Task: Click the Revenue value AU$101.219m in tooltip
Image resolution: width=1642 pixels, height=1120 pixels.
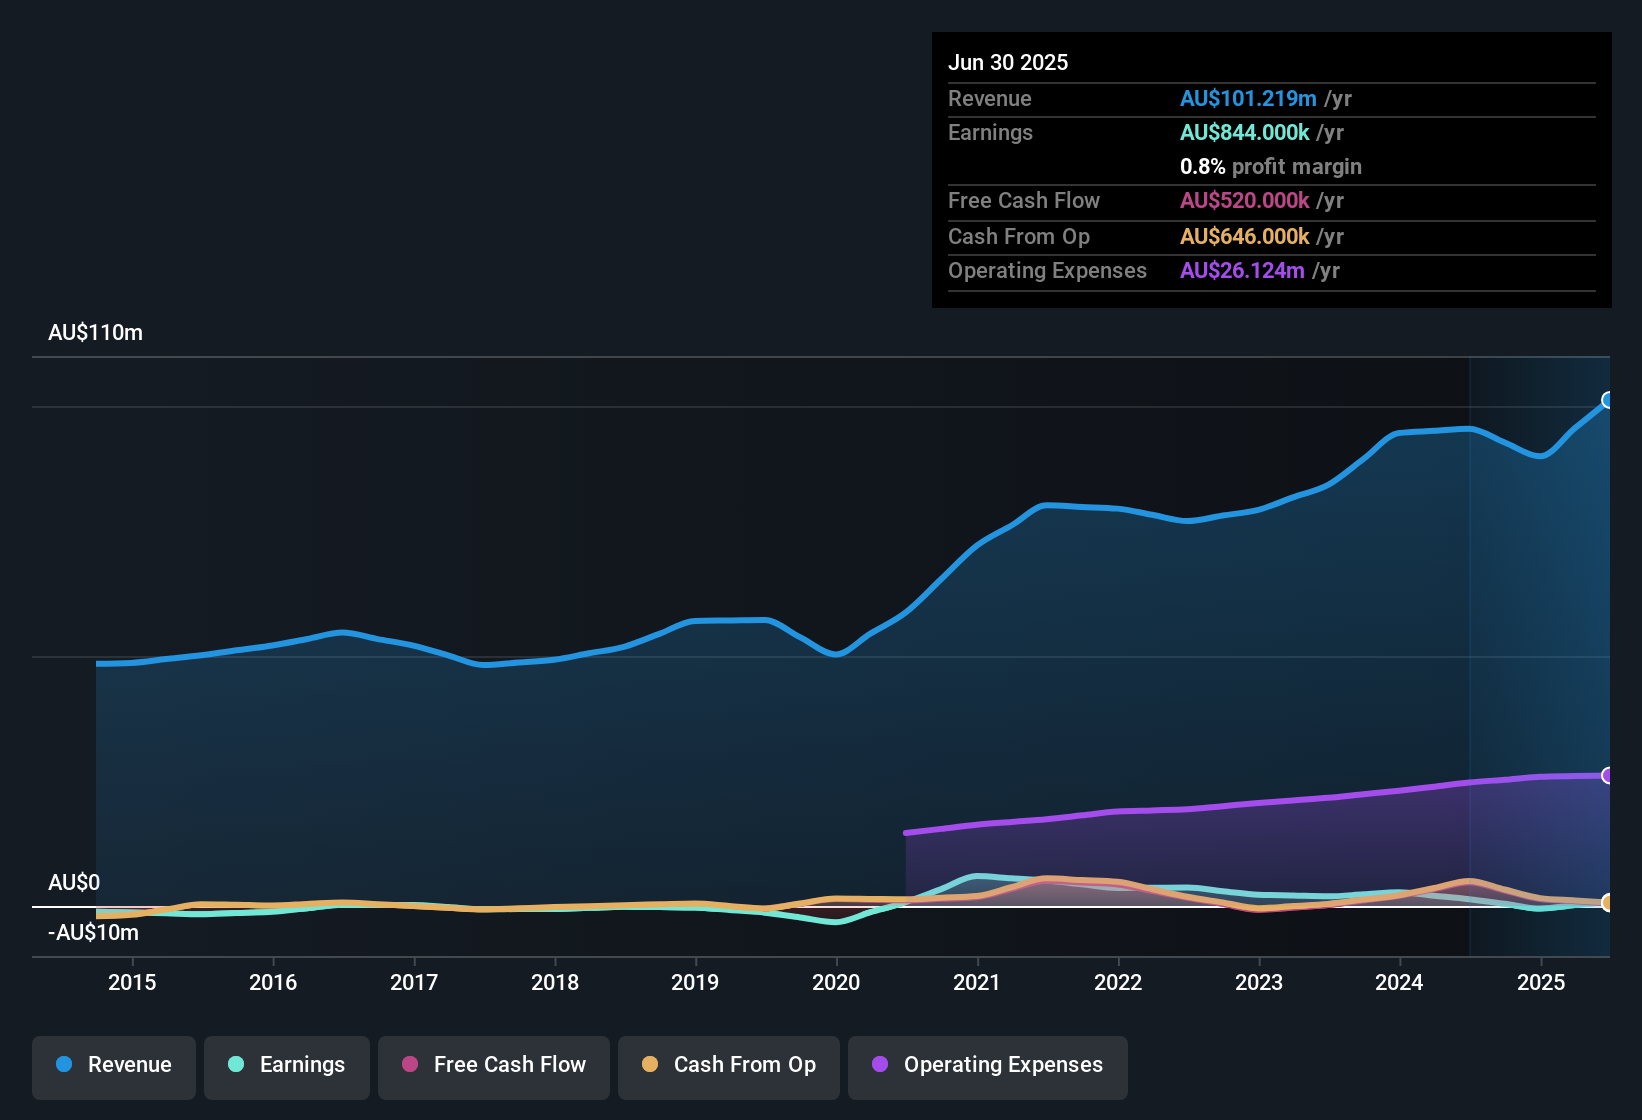Action: coord(1248,98)
